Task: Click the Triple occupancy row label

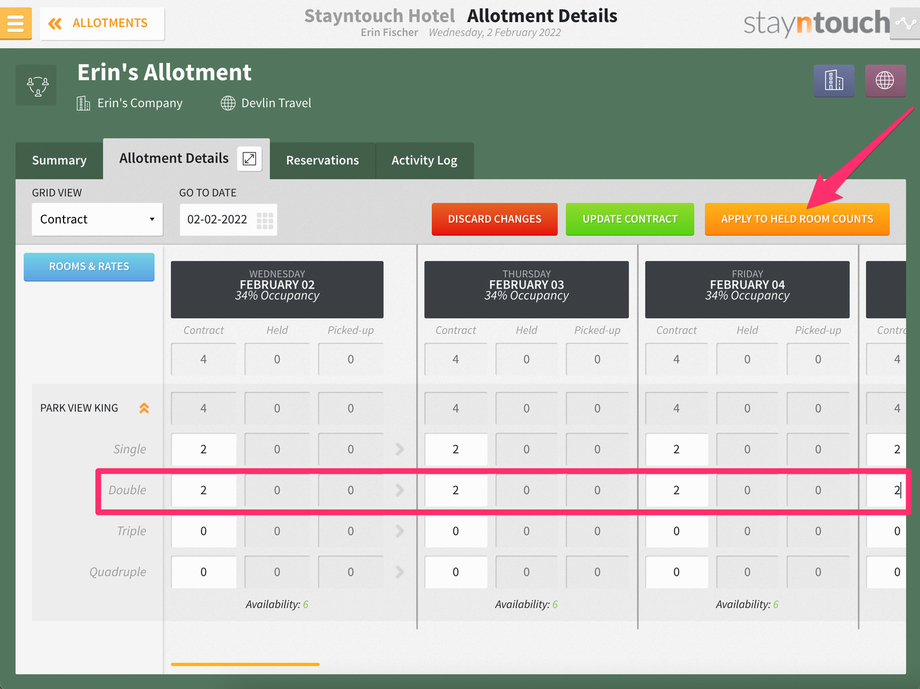Action: point(131,531)
